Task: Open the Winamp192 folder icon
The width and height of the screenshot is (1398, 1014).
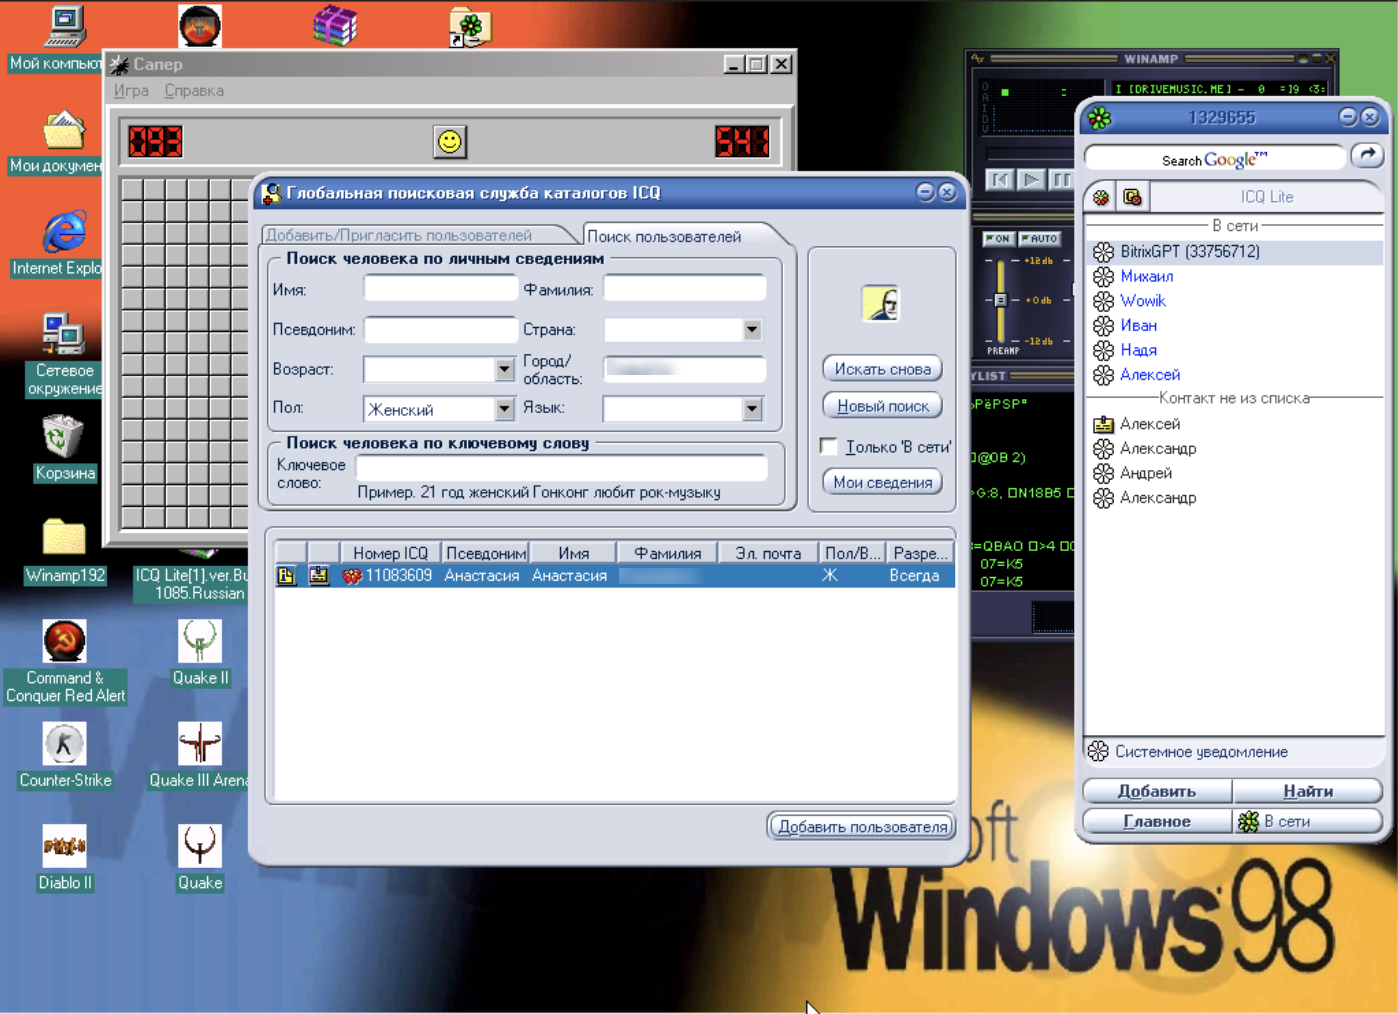Action: [x=64, y=540]
